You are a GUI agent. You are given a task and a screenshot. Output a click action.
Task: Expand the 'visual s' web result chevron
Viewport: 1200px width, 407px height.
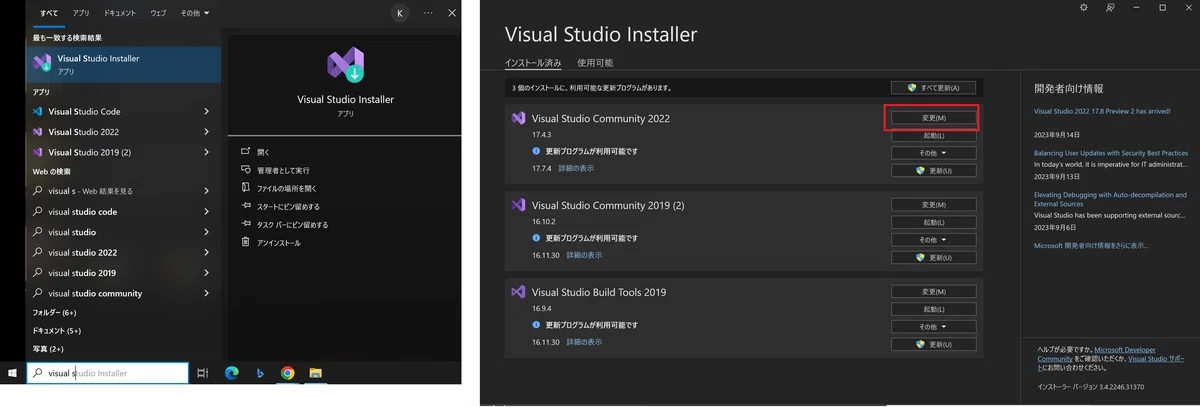click(206, 191)
